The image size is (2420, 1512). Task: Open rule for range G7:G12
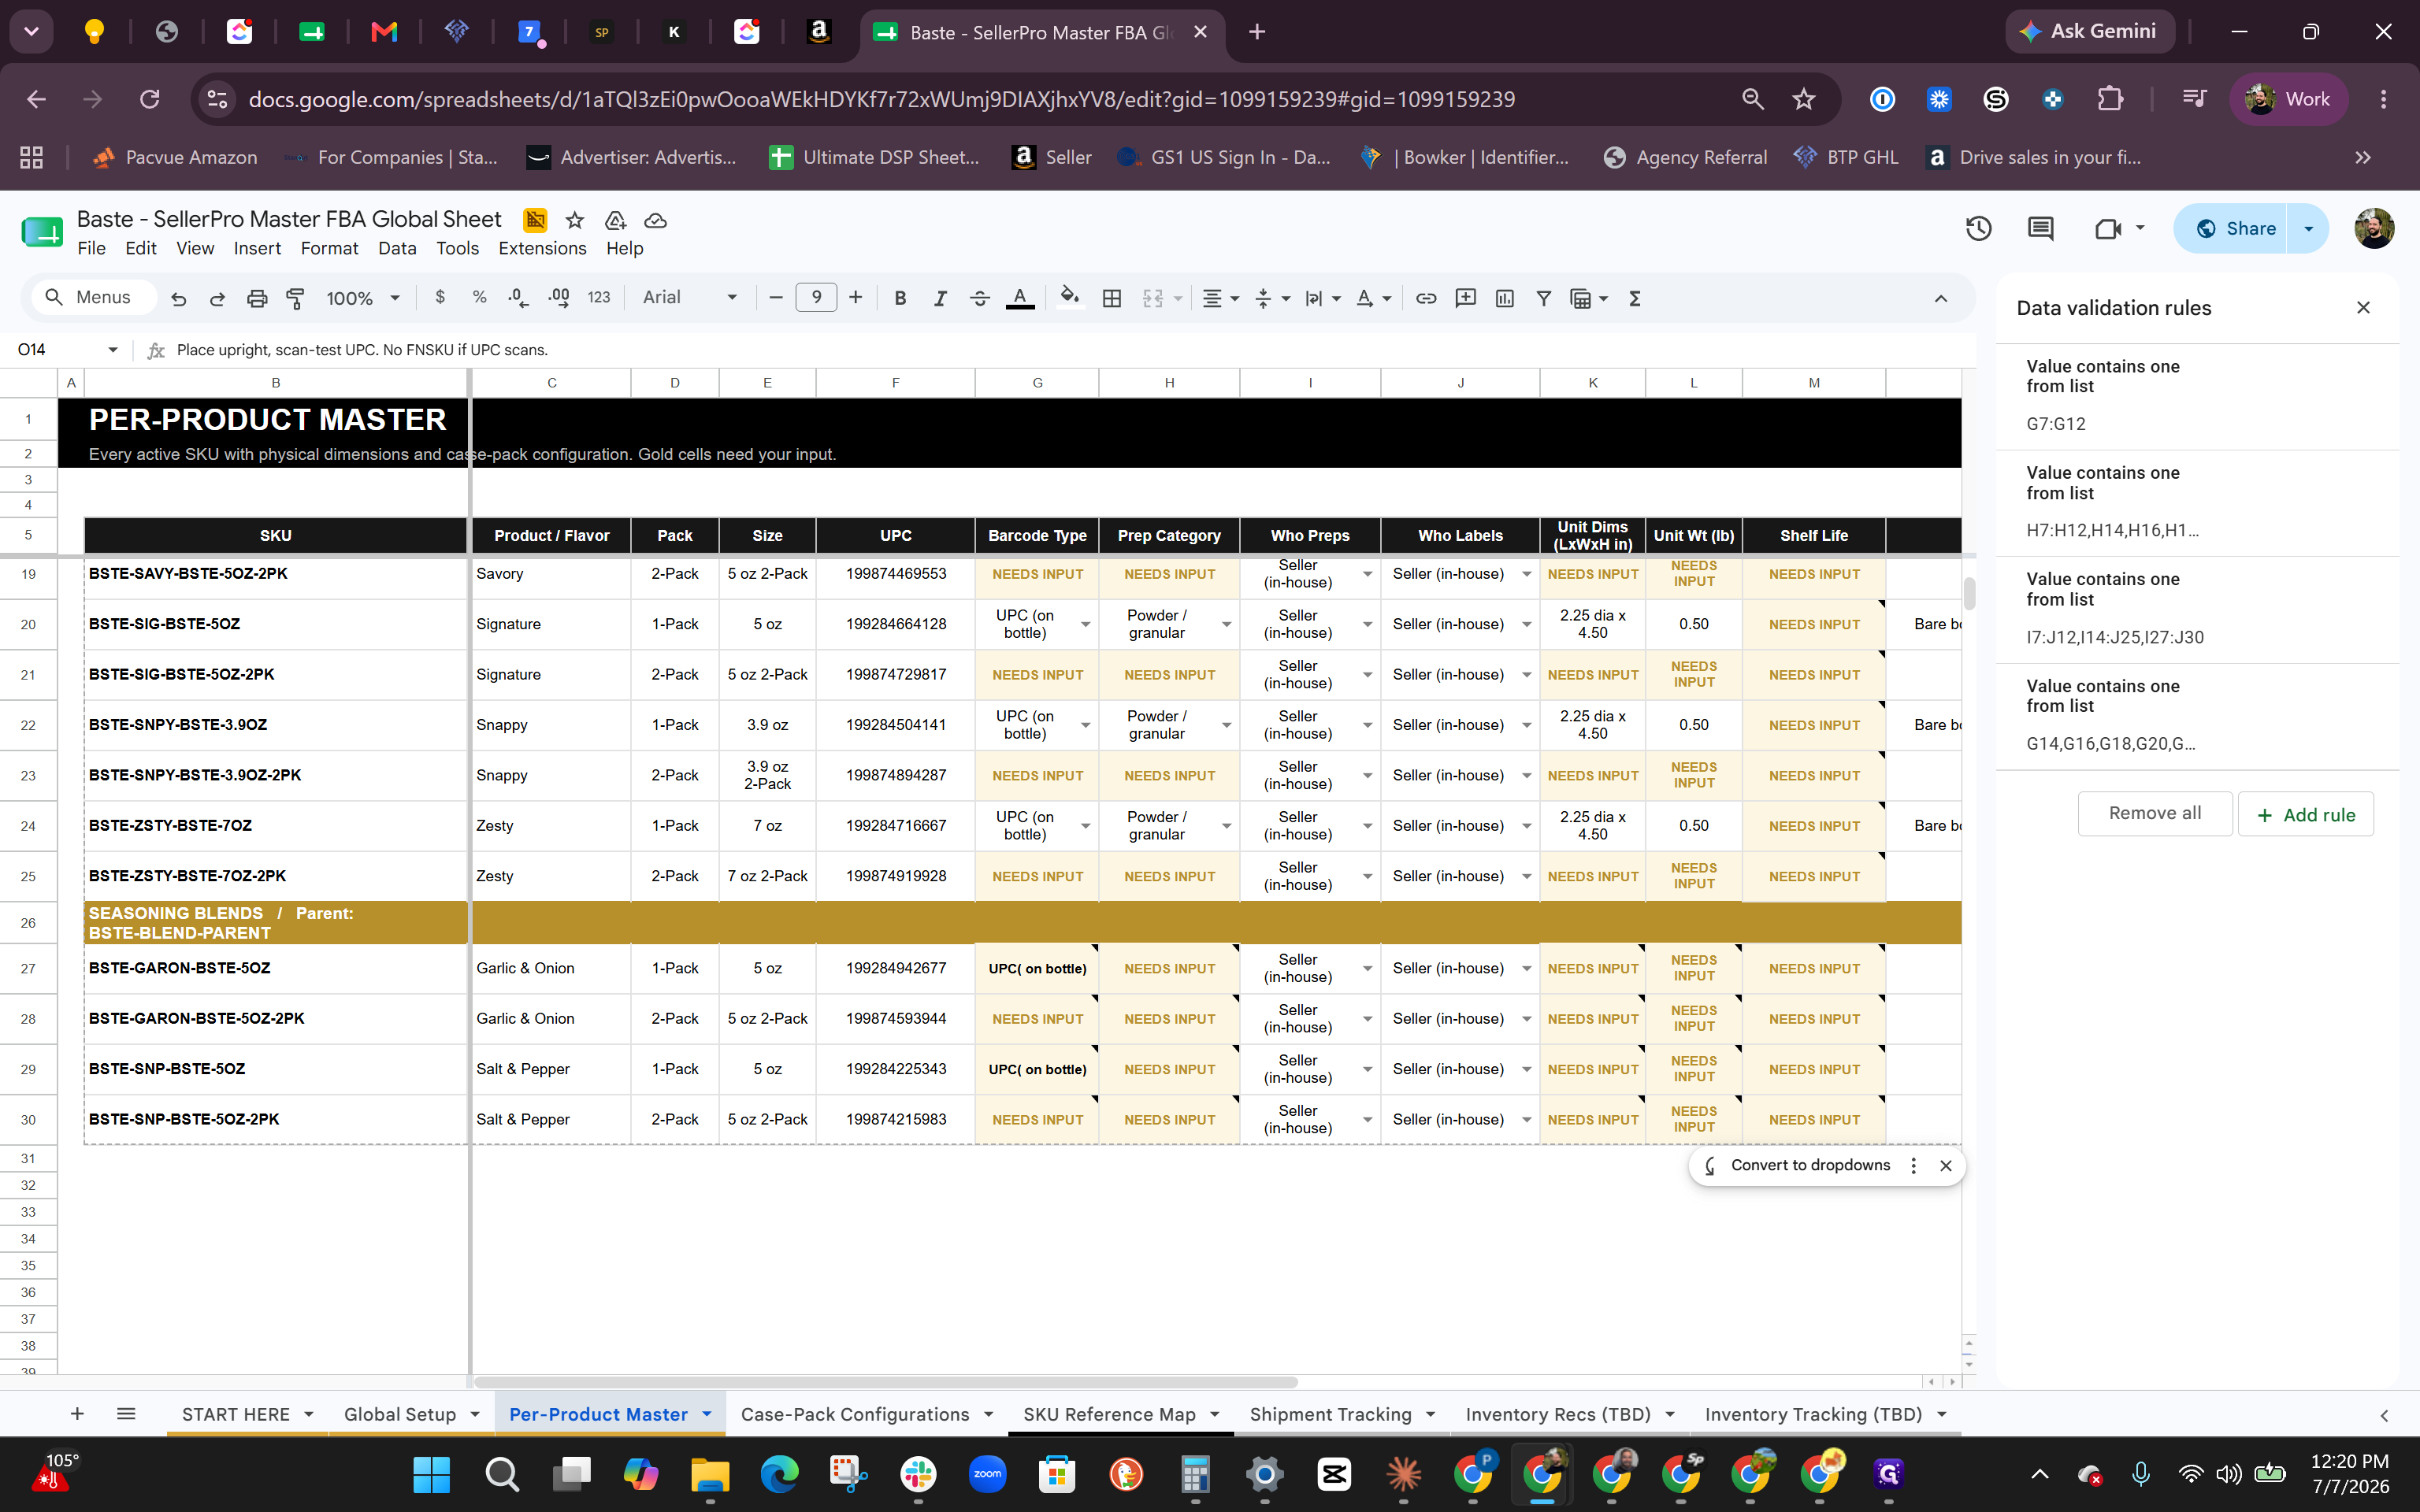pyautogui.click(x=2197, y=396)
